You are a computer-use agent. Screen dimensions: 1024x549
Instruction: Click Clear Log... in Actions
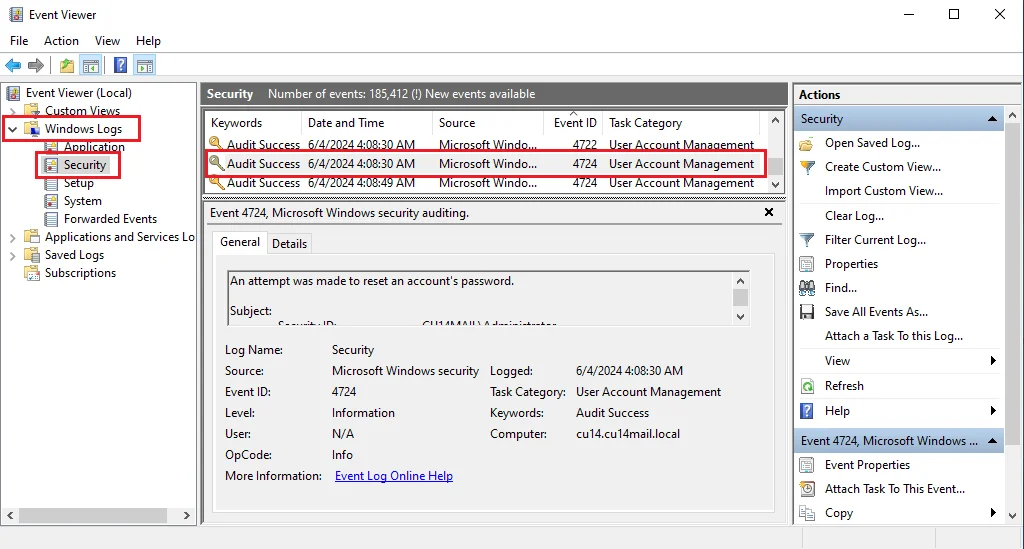point(854,216)
